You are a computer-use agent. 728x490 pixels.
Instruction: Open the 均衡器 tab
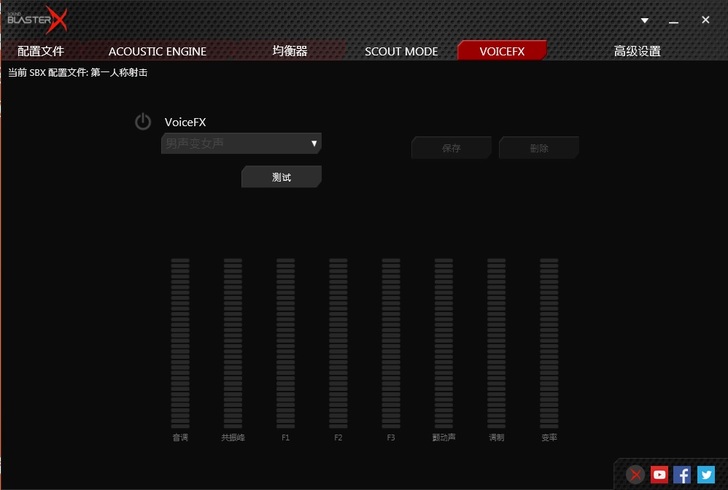point(290,51)
